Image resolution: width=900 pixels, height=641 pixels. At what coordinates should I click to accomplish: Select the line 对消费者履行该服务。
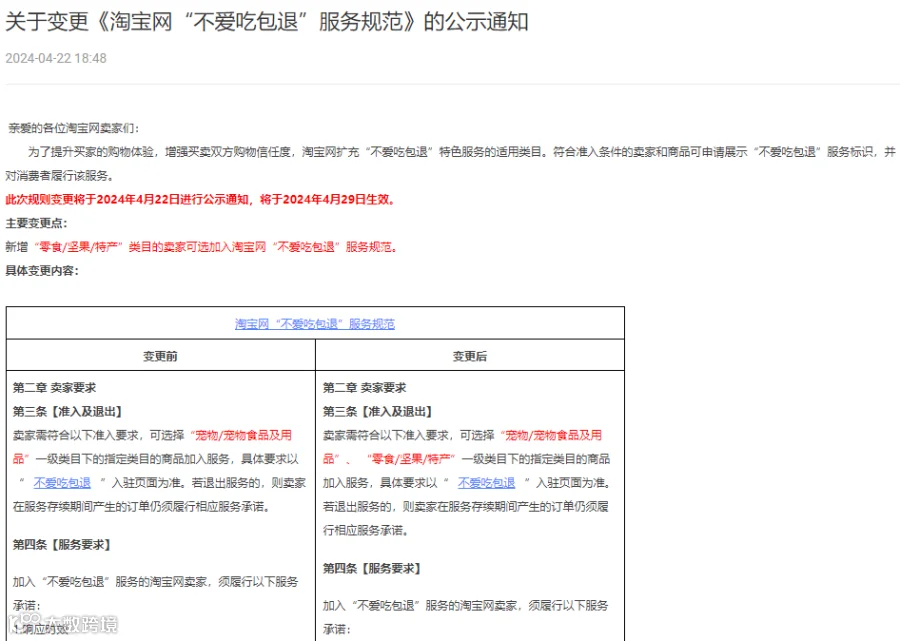click(x=62, y=176)
